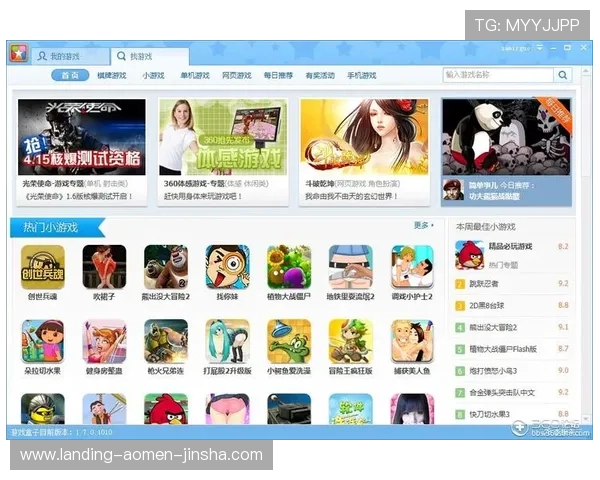Click 光荣使命-游戏专题 title link
Viewport: 600px width, 480px height.
coord(53,184)
